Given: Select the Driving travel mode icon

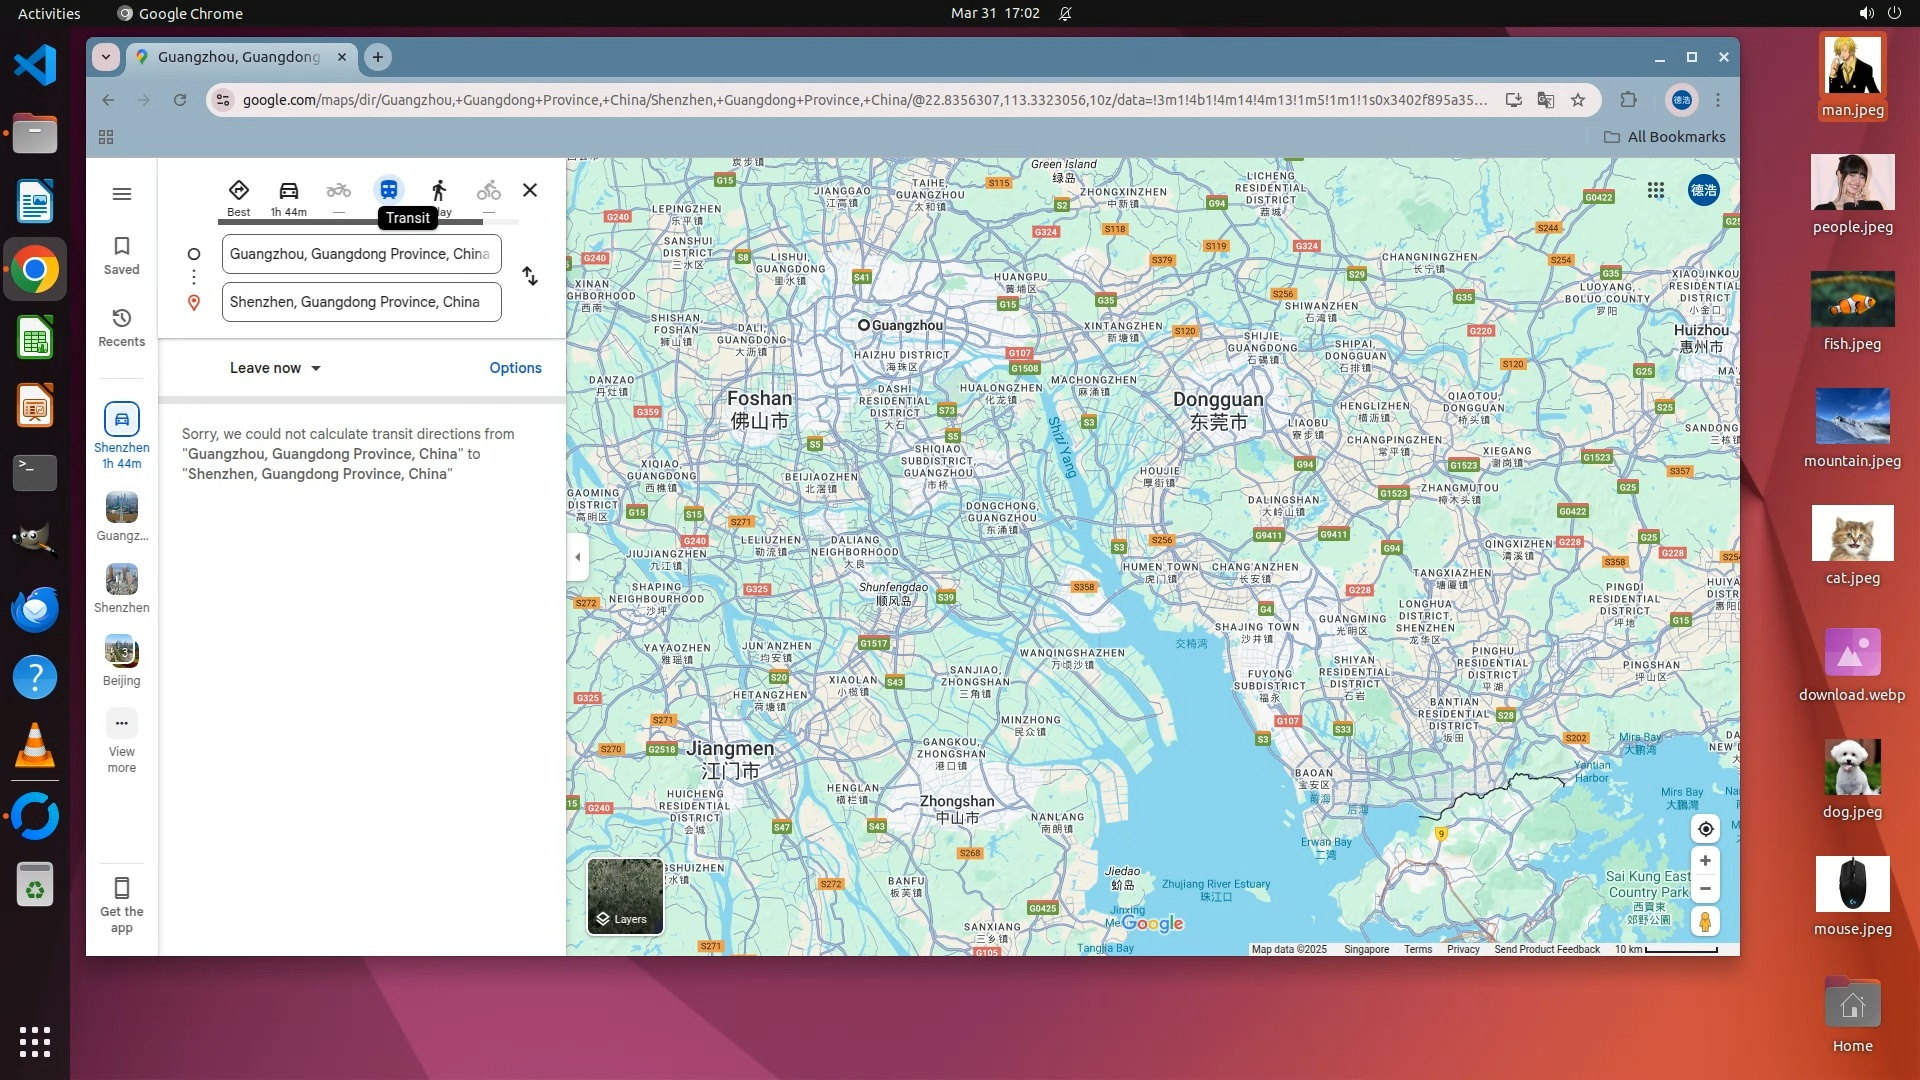Looking at the screenshot, I should [x=288, y=191].
